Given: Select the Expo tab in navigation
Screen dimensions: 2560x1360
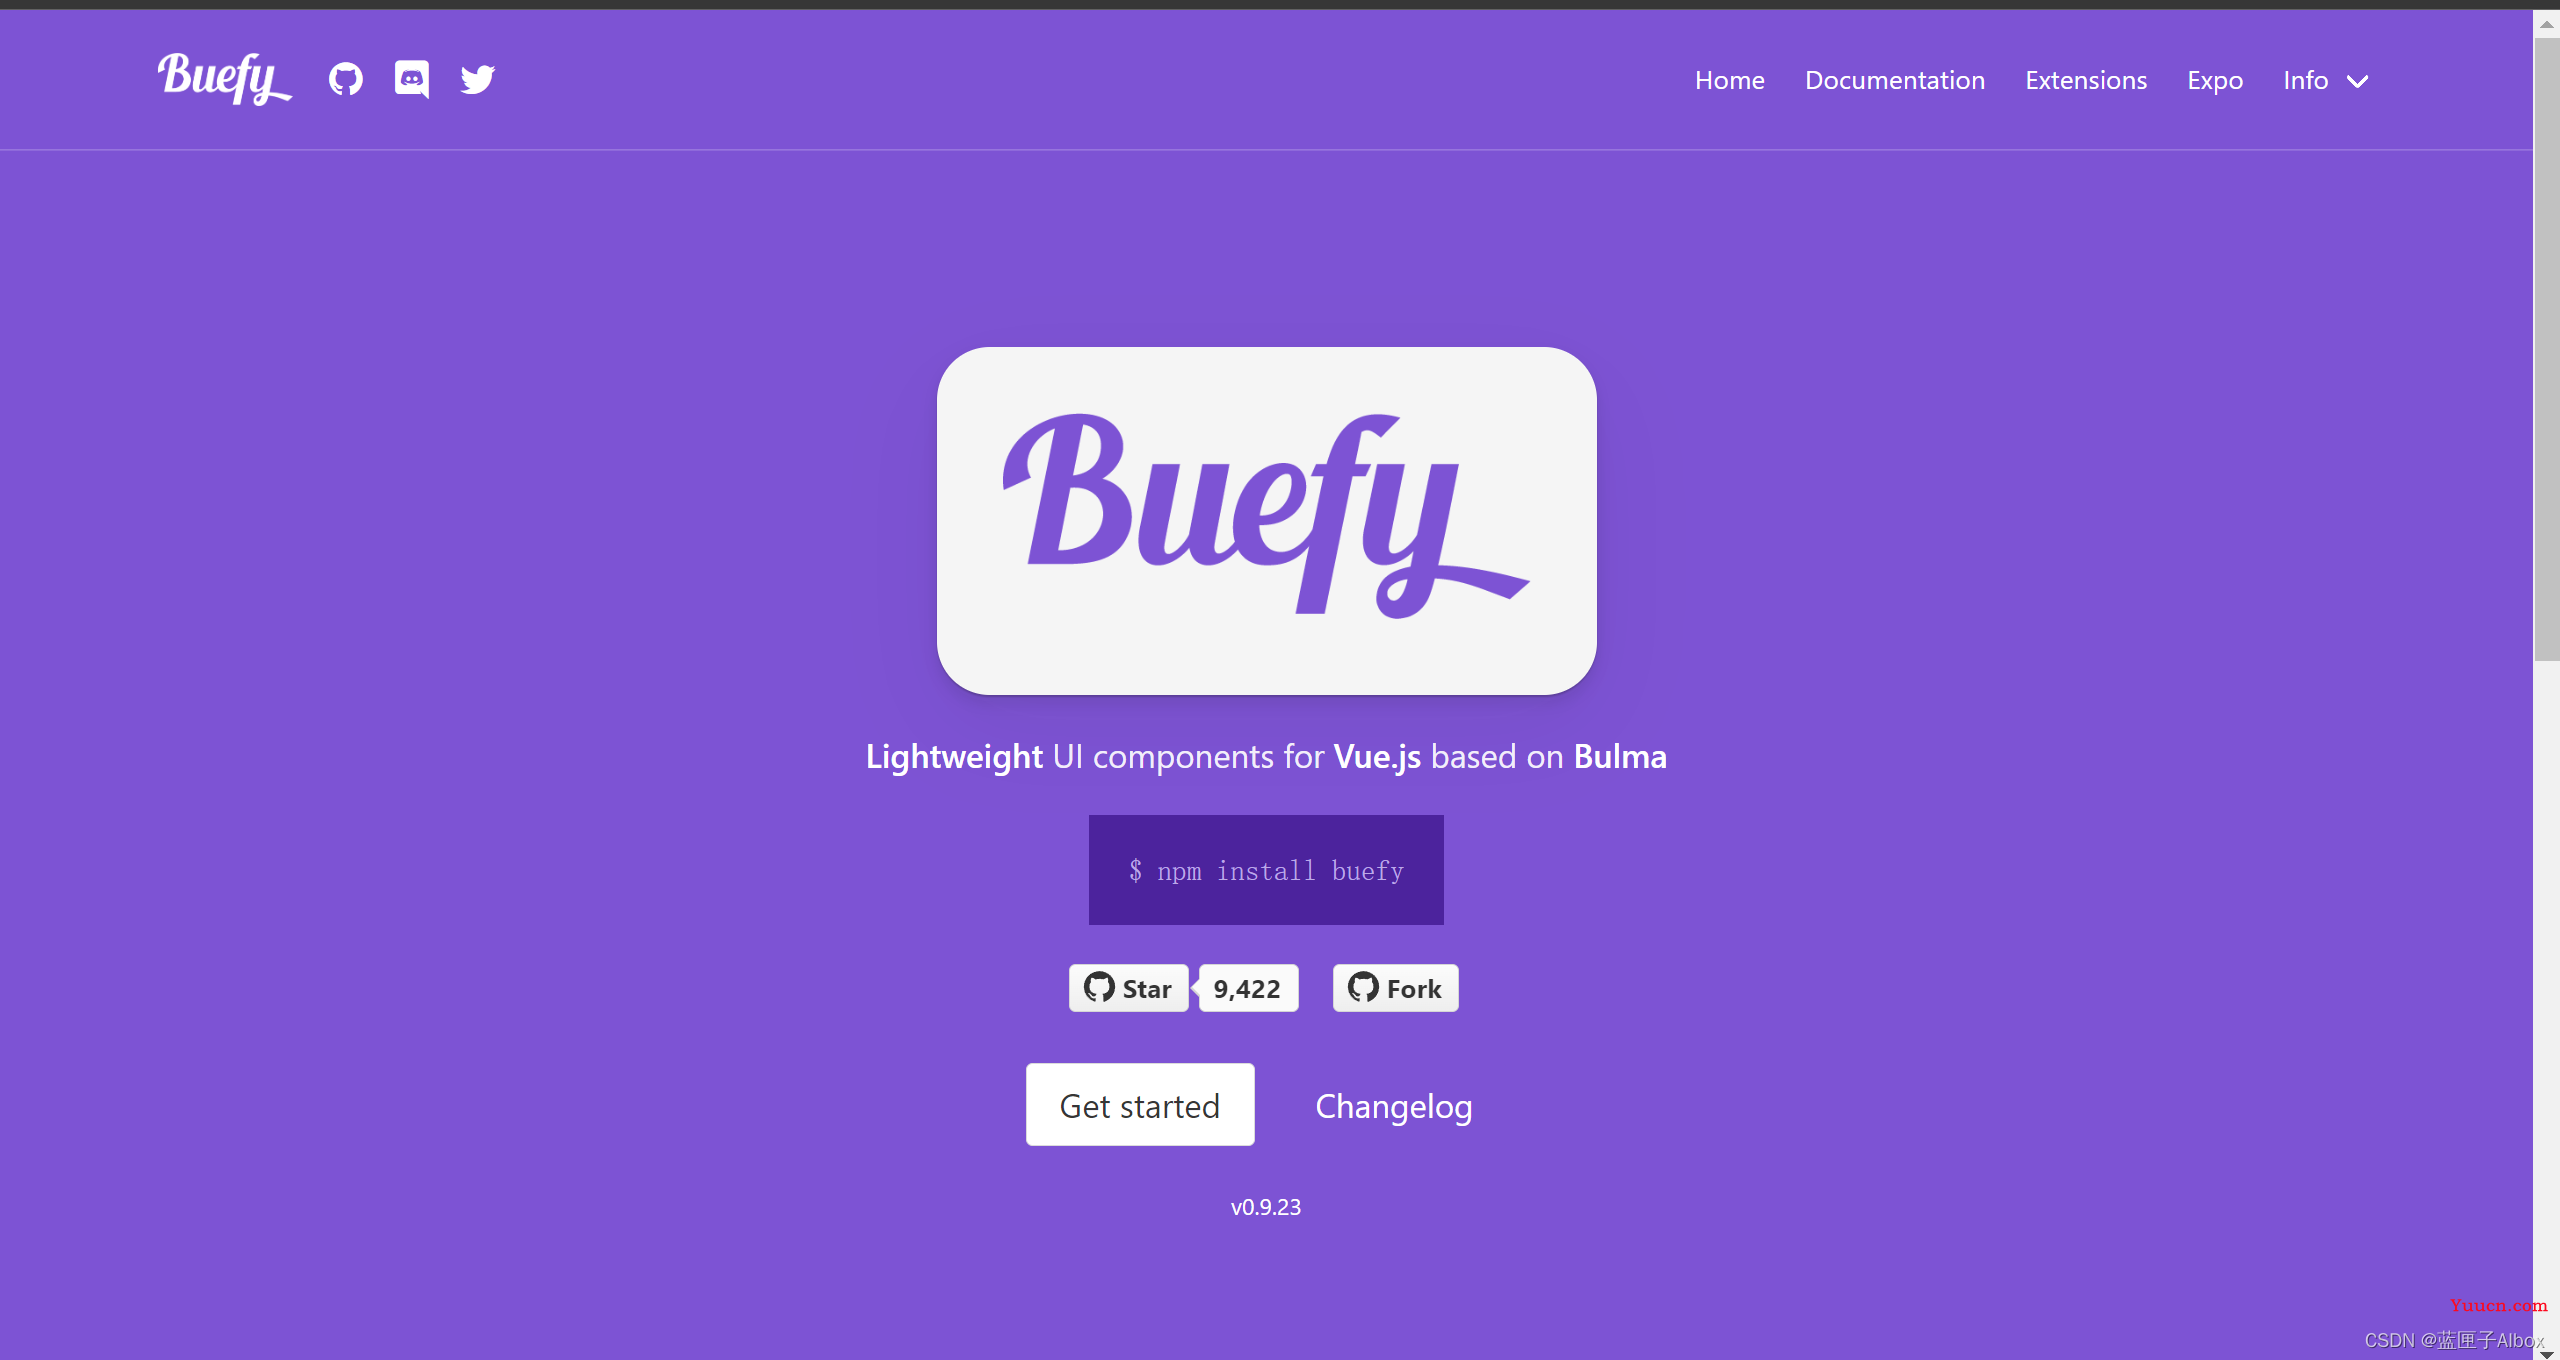Looking at the screenshot, I should pos(2213,80).
